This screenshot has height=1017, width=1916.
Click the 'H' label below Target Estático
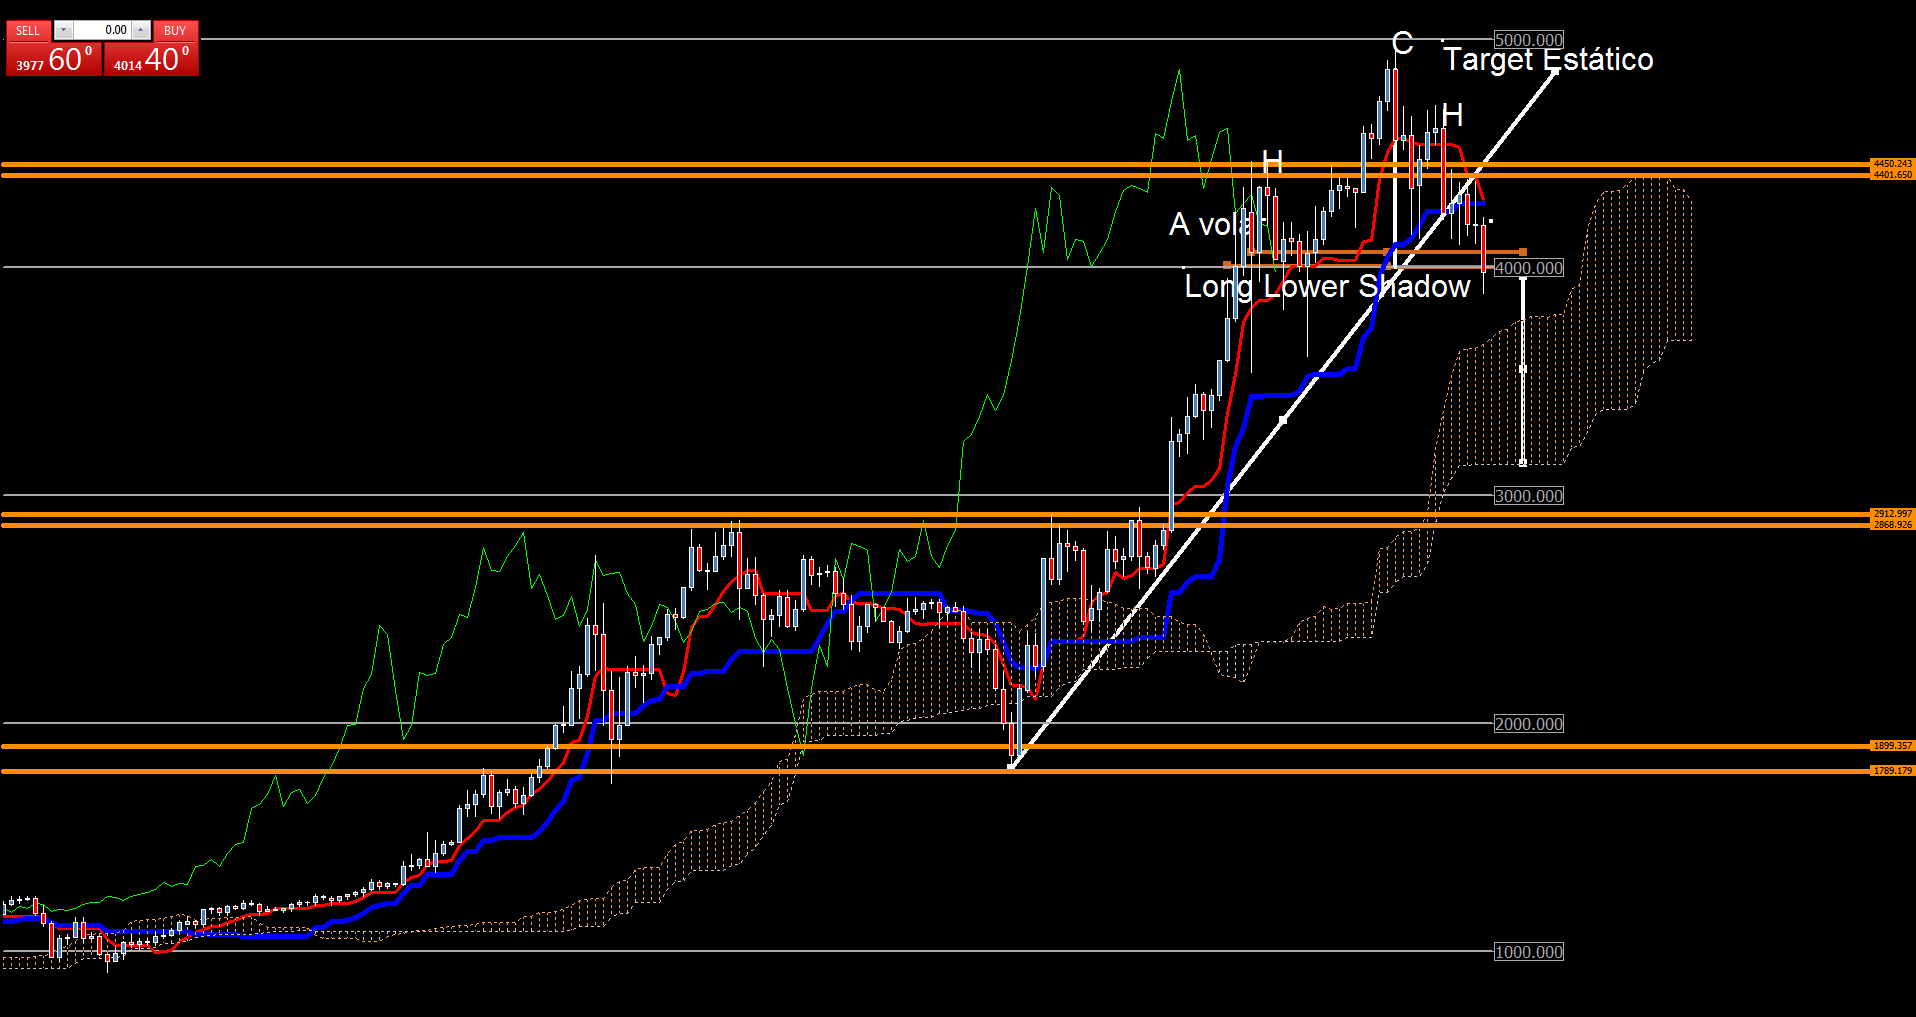coord(1452,115)
